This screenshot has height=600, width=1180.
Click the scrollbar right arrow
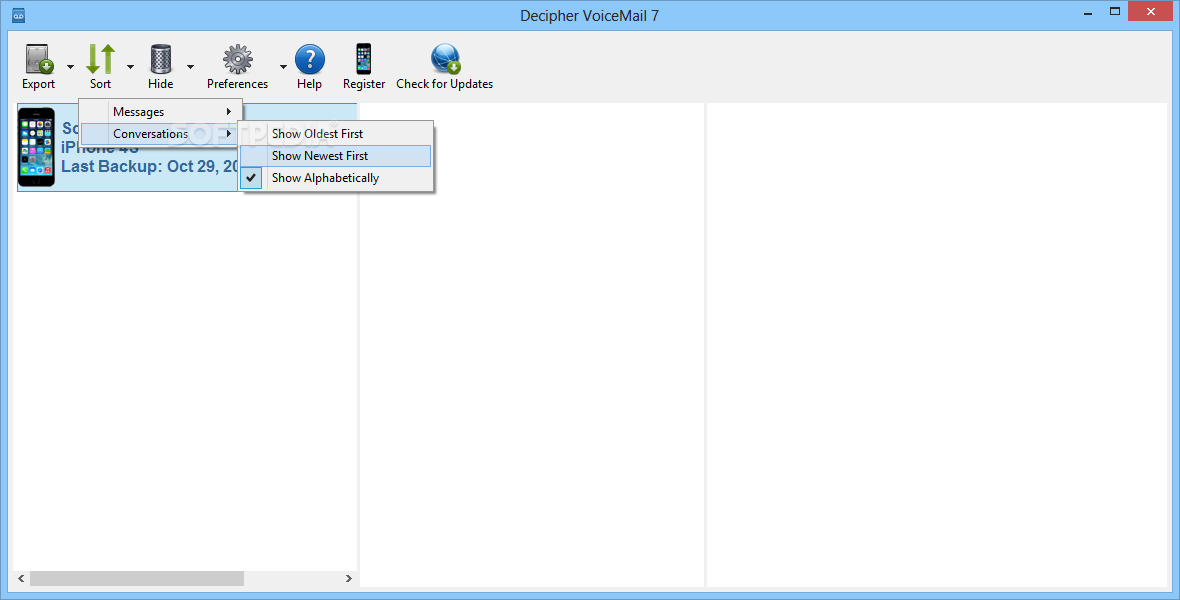pyautogui.click(x=348, y=578)
